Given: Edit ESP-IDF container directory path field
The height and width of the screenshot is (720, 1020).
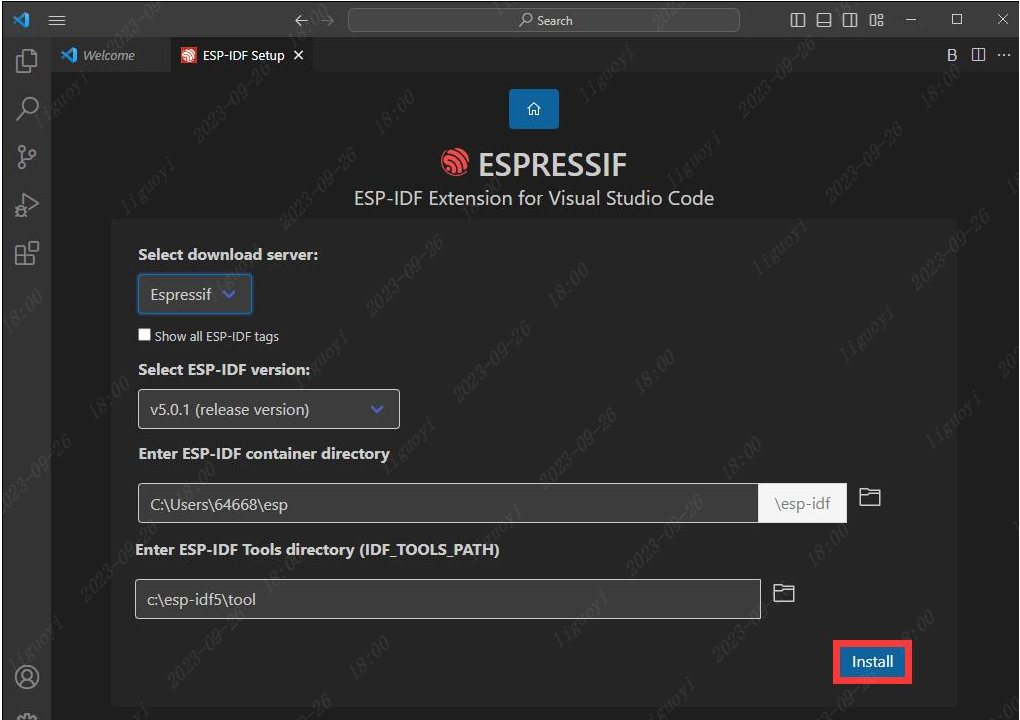Looking at the screenshot, I should pyautogui.click(x=448, y=503).
